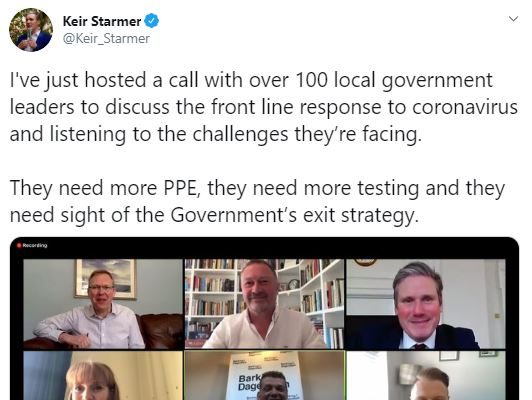Click the word coronavirus in the tweet
532x400 pixels.
click(x=465, y=108)
